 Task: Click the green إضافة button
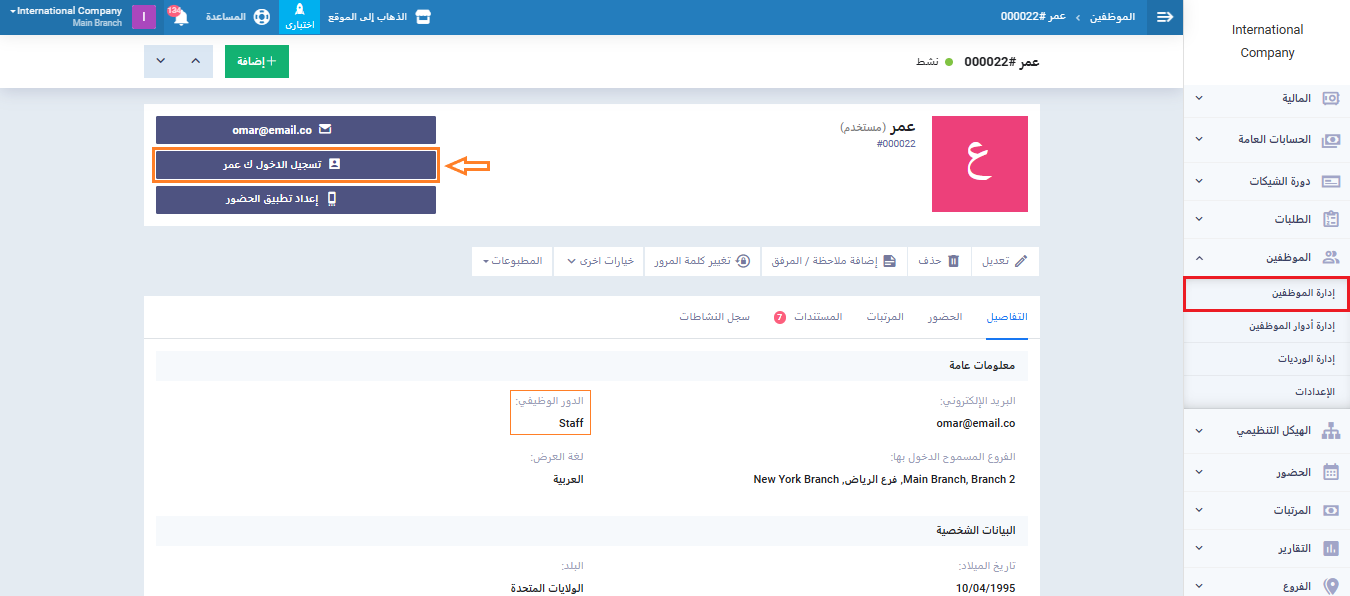coord(257,61)
